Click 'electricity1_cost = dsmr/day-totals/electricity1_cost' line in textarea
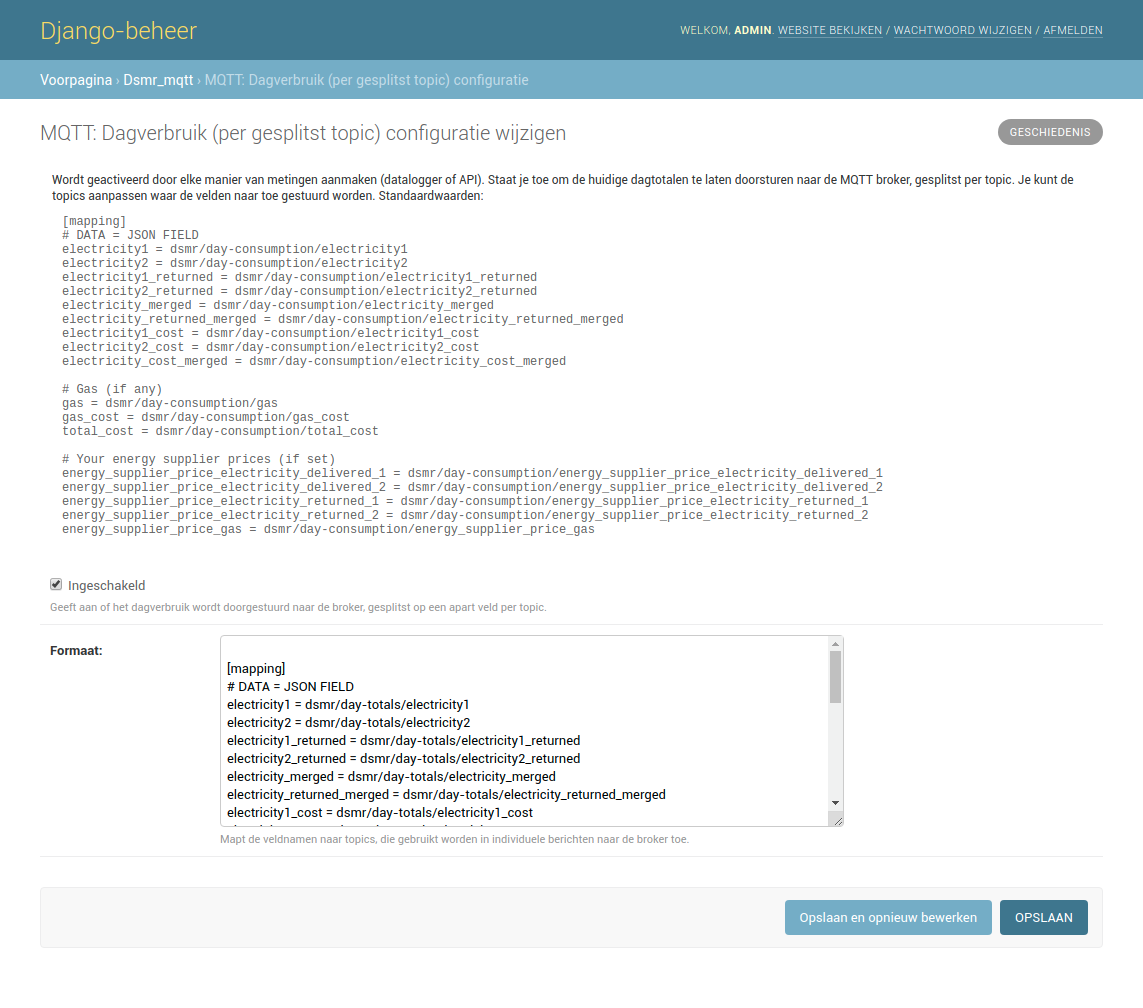This screenshot has height=1008, width=1143. (380, 813)
